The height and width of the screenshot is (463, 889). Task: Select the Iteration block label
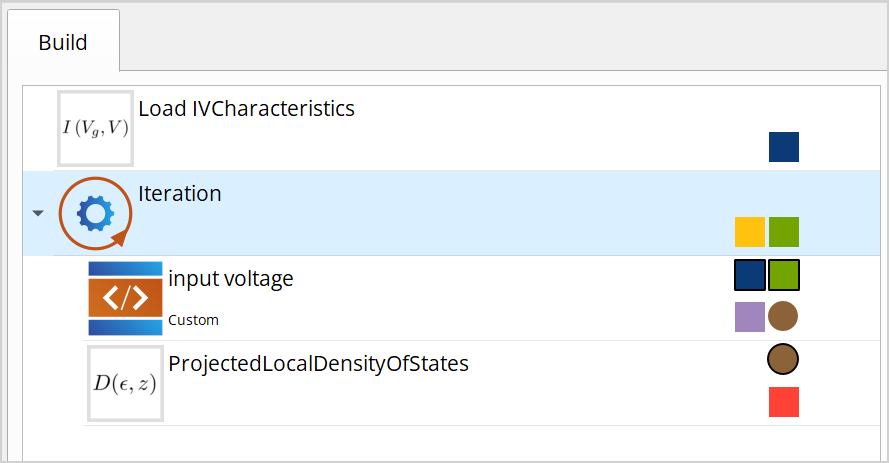(180, 194)
